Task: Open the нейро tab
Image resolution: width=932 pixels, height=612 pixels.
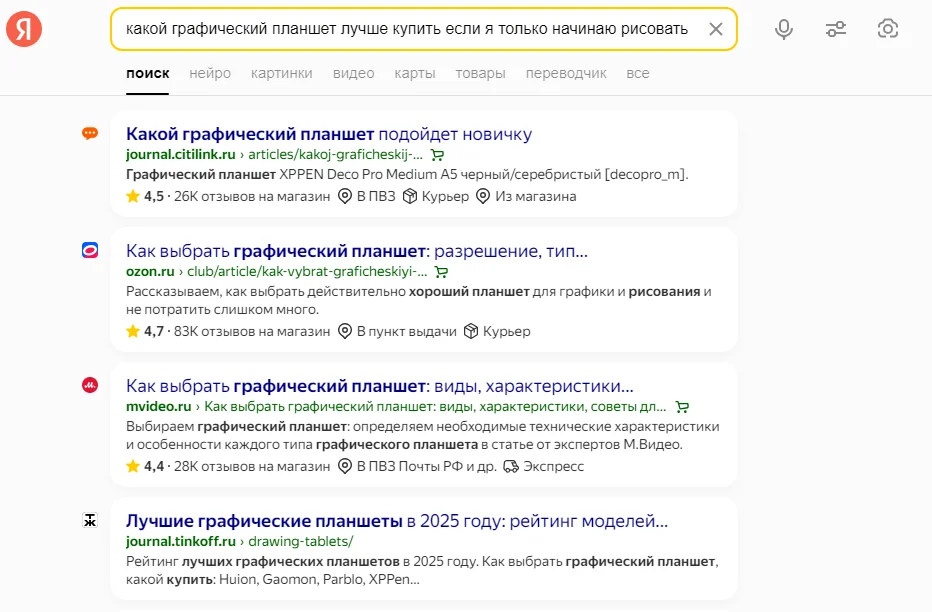Action: pyautogui.click(x=210, y=73)
